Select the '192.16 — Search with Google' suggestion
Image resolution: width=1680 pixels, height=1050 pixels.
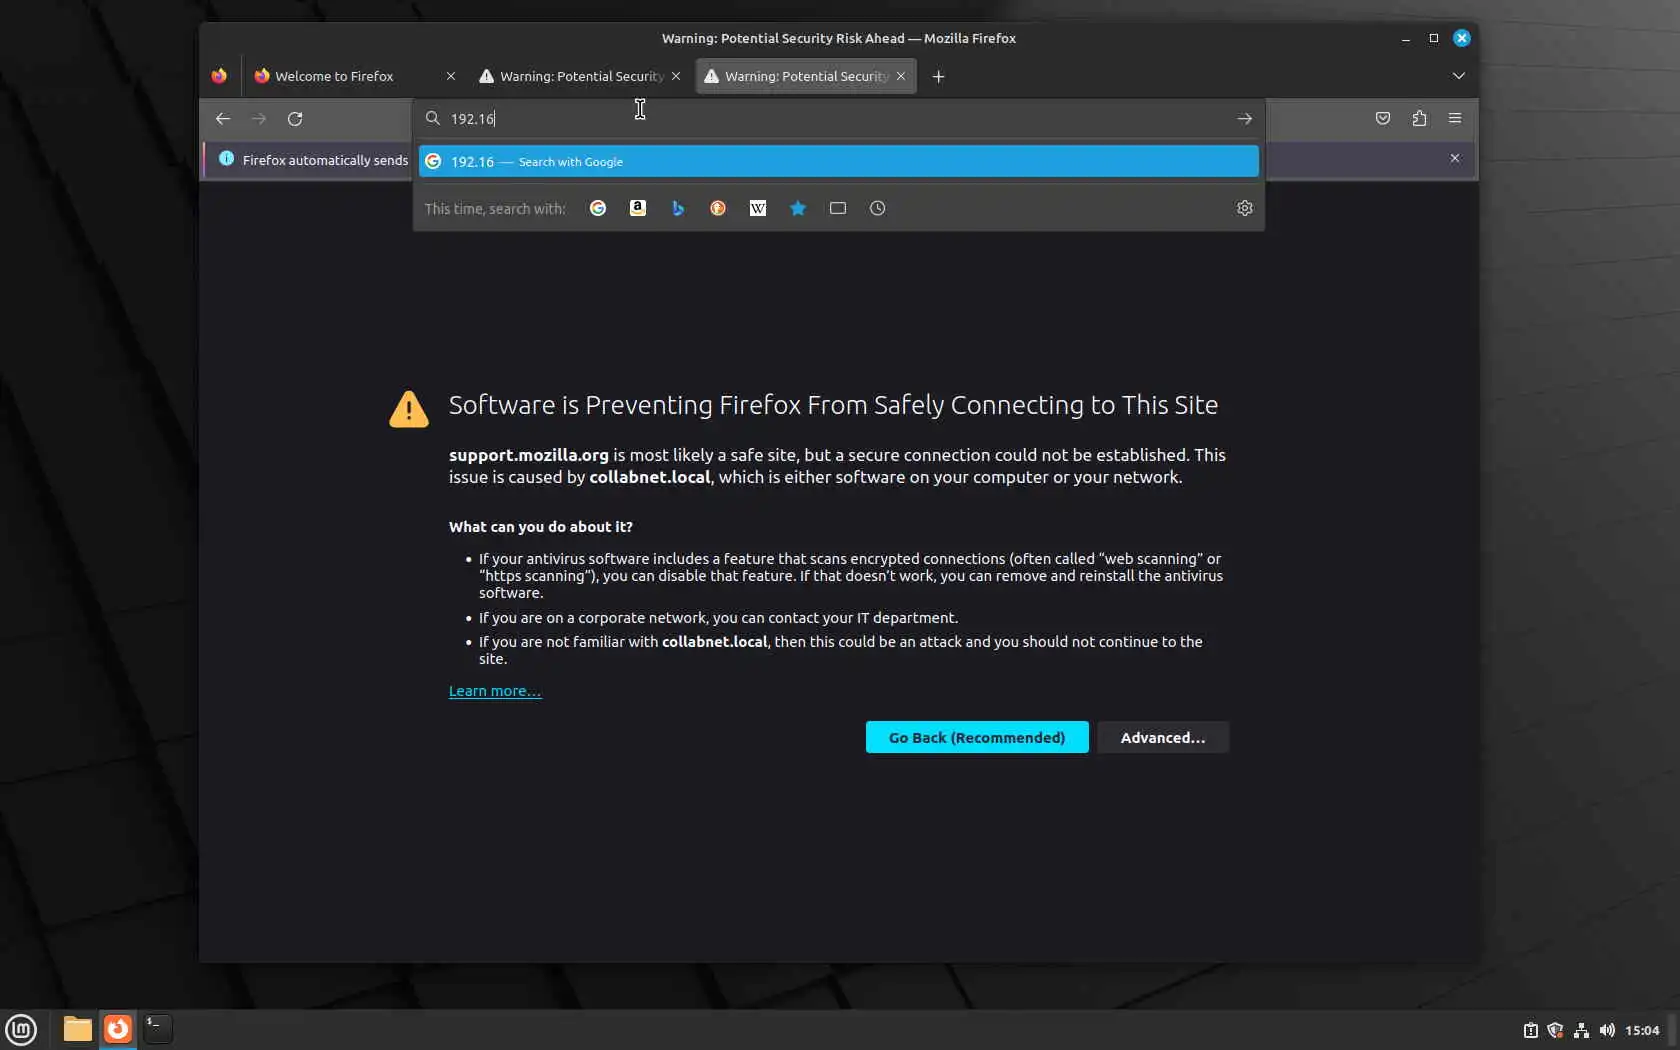pos(838,161)
